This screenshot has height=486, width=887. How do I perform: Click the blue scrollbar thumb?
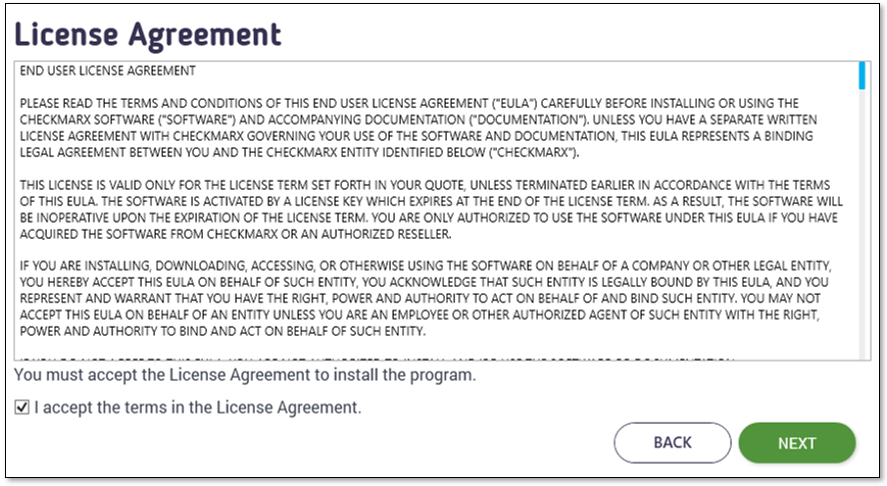(x=863, y=76)
